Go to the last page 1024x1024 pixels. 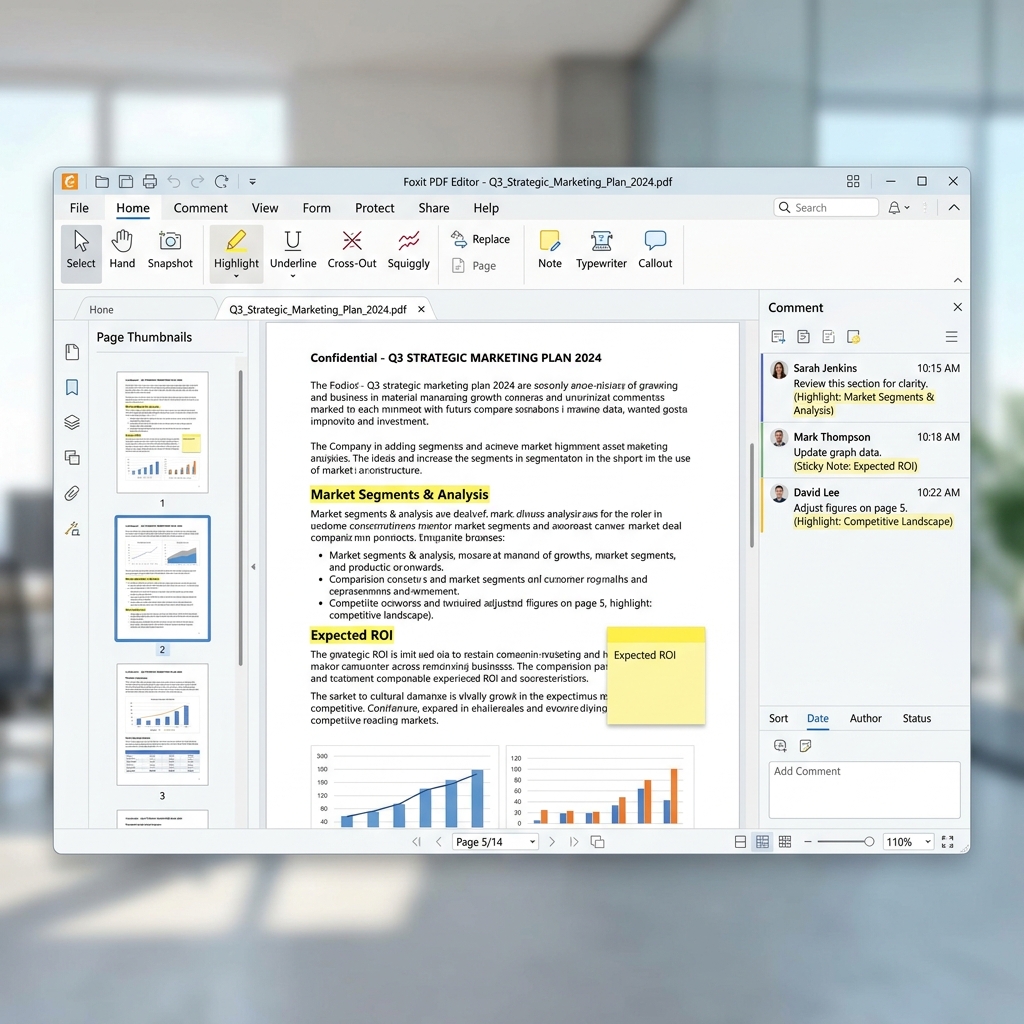click(574, 842)
